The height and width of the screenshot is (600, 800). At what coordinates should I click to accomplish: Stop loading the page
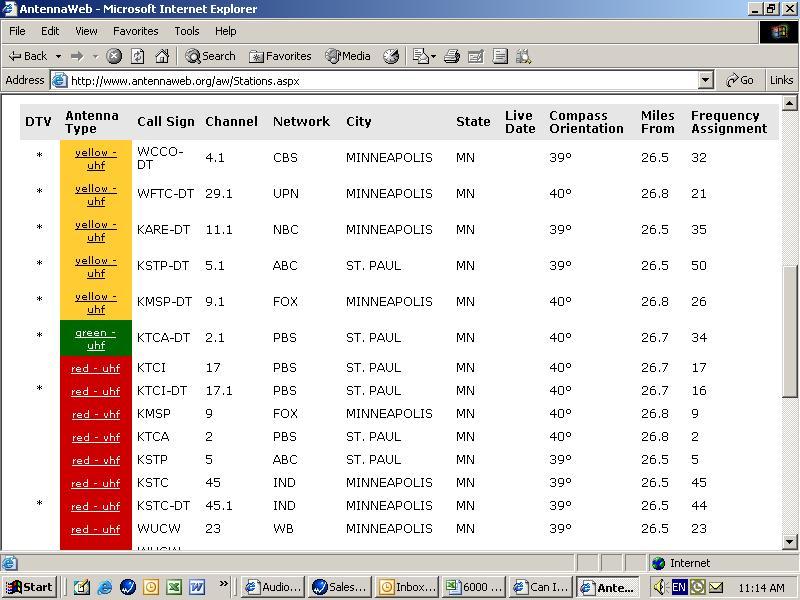[114, 56]
